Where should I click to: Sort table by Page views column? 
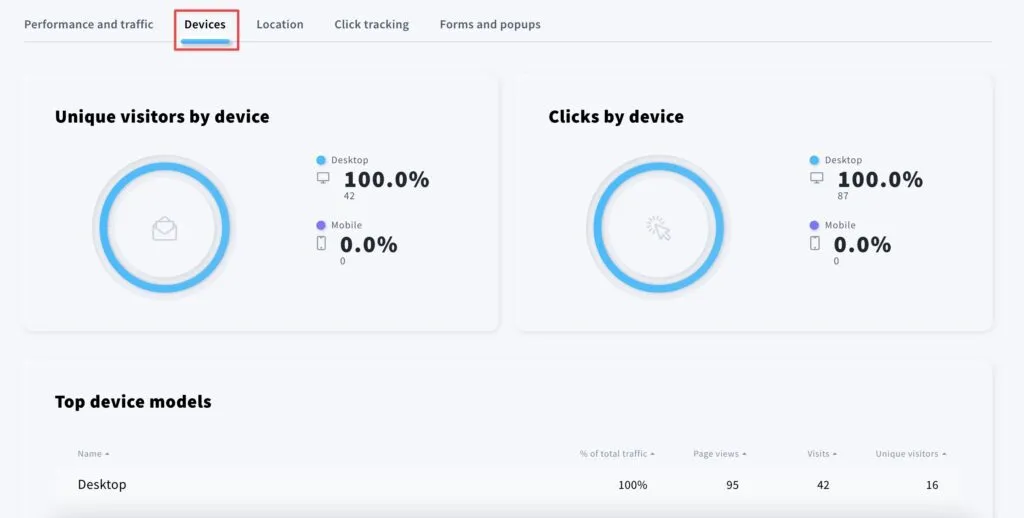tap(720, 454)
